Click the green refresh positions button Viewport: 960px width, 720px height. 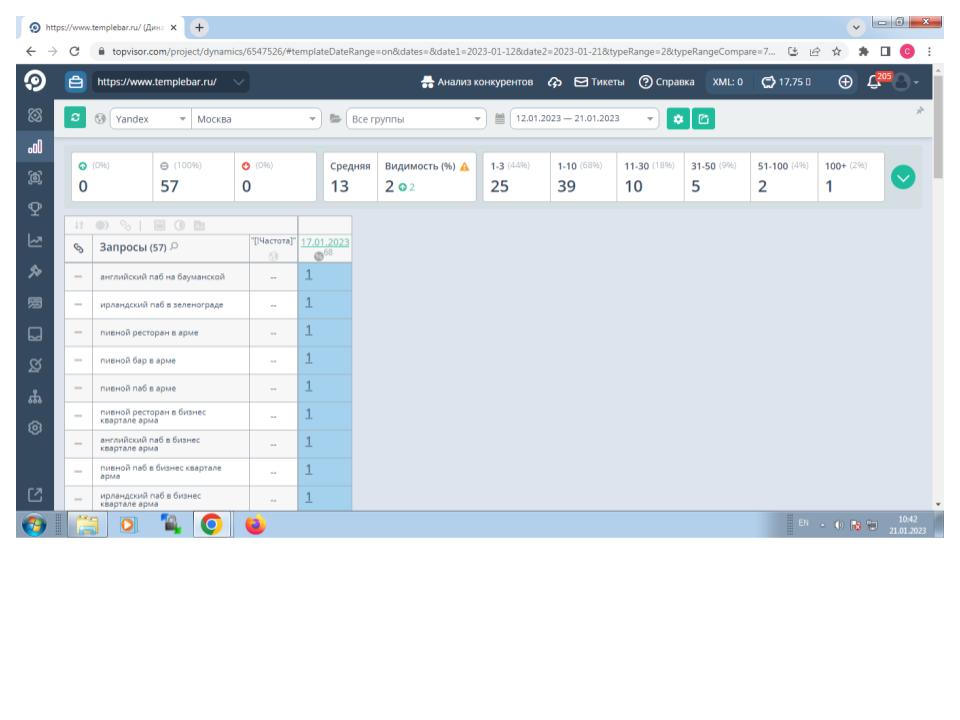click(x=75, y=118)
